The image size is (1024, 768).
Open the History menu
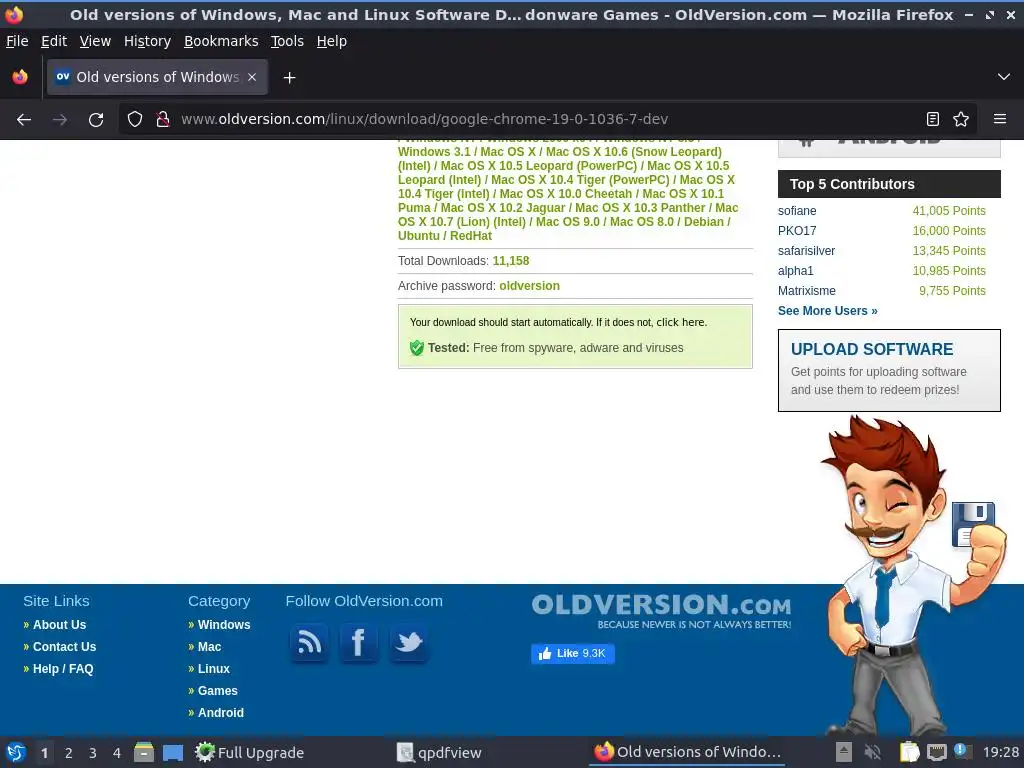(x=148, y=41)
